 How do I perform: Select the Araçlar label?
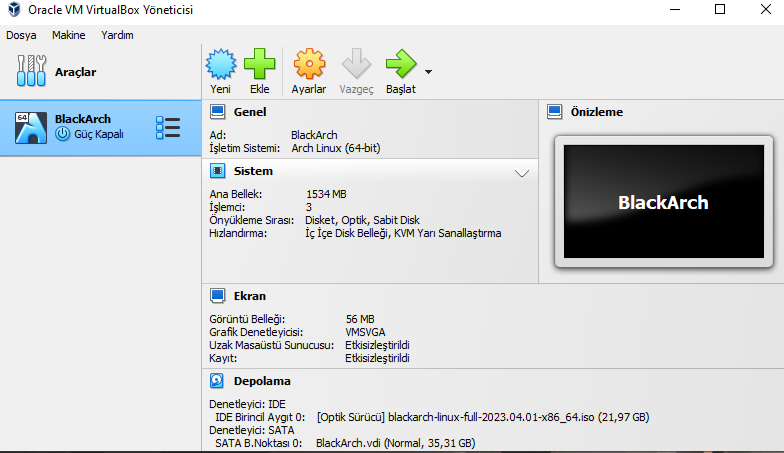76,72
